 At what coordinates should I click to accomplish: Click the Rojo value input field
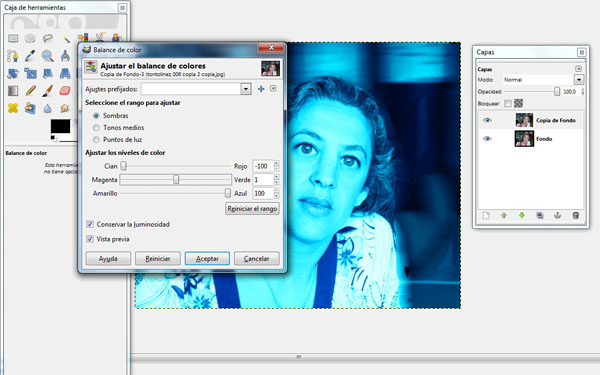[x=263, y=166]
